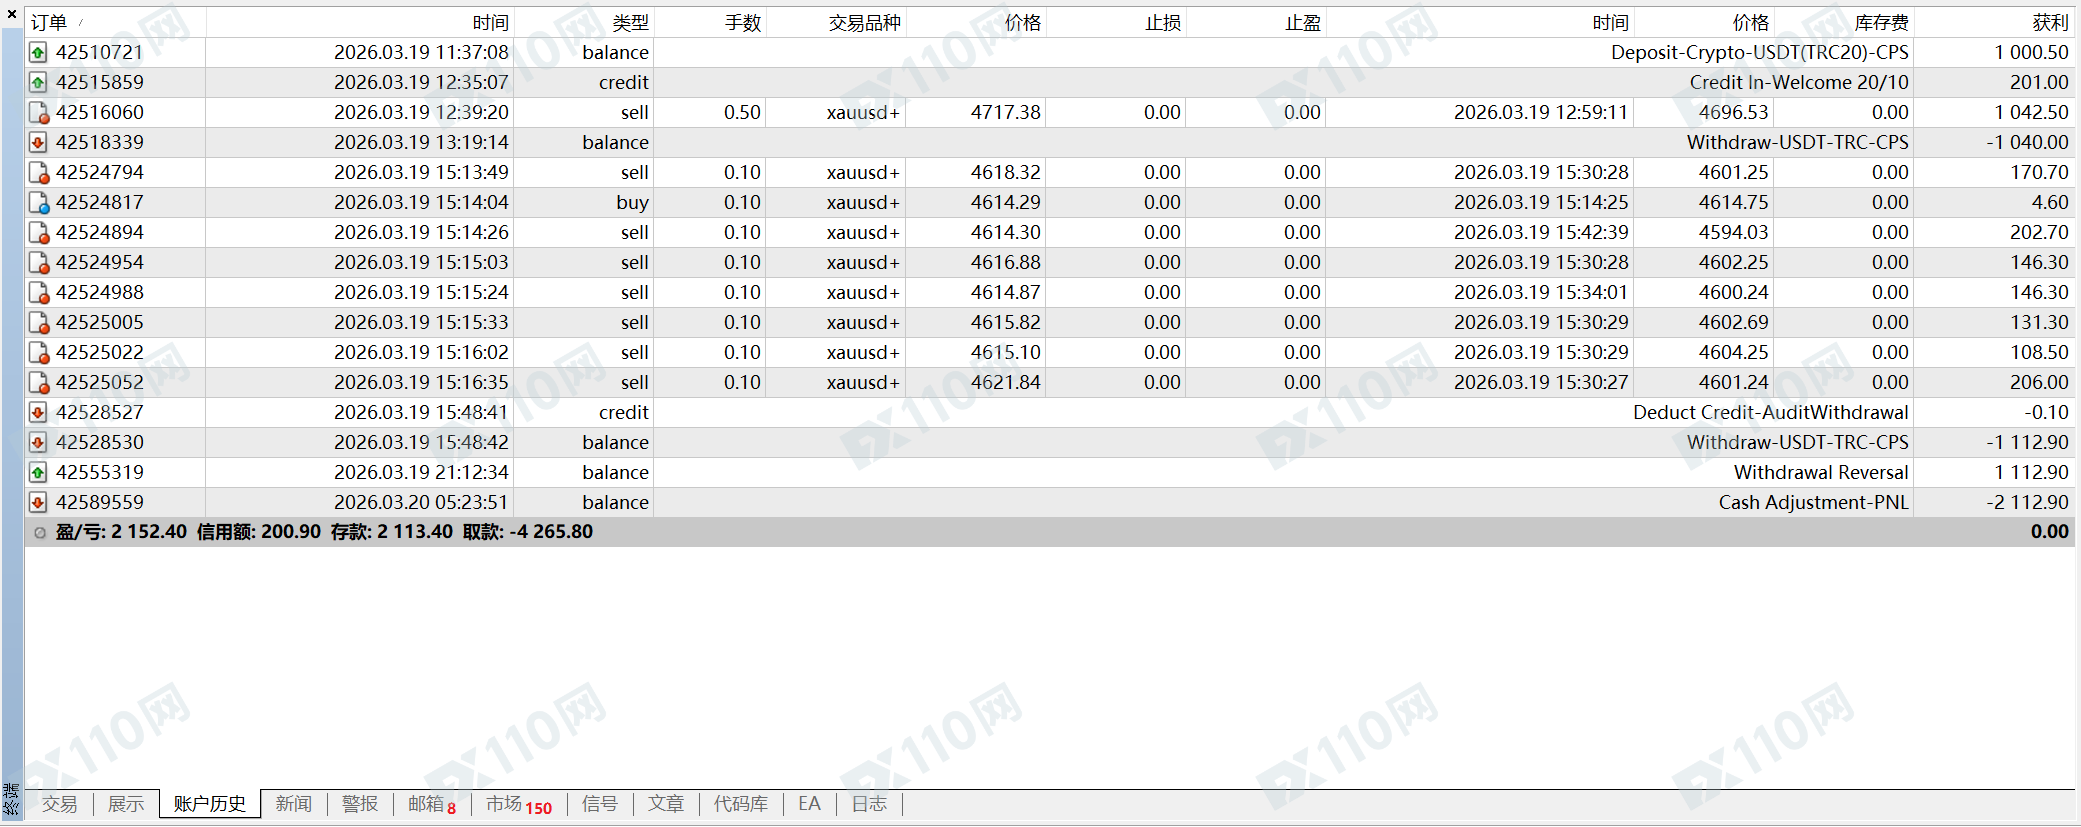Close the terminal panel with X
This screenshot has height=827, width=2081.
point(12,14)
